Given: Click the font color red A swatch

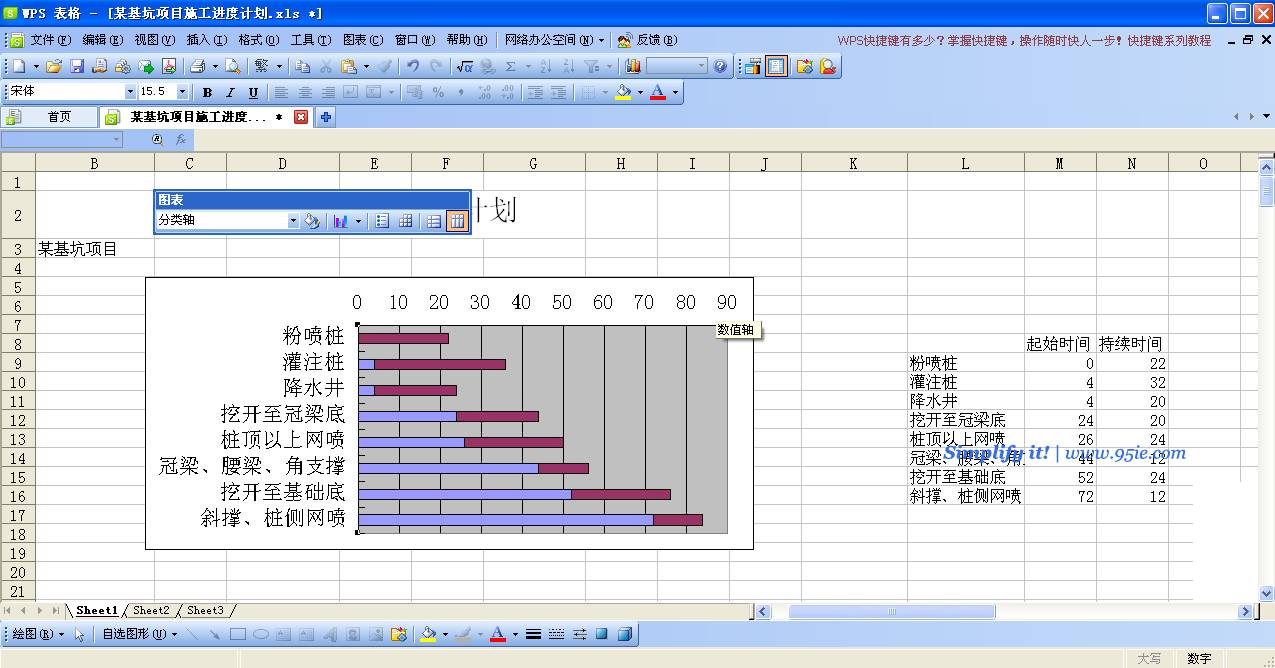Looking at the screenshot, I should pyautogui.click(x=657, y=92).
